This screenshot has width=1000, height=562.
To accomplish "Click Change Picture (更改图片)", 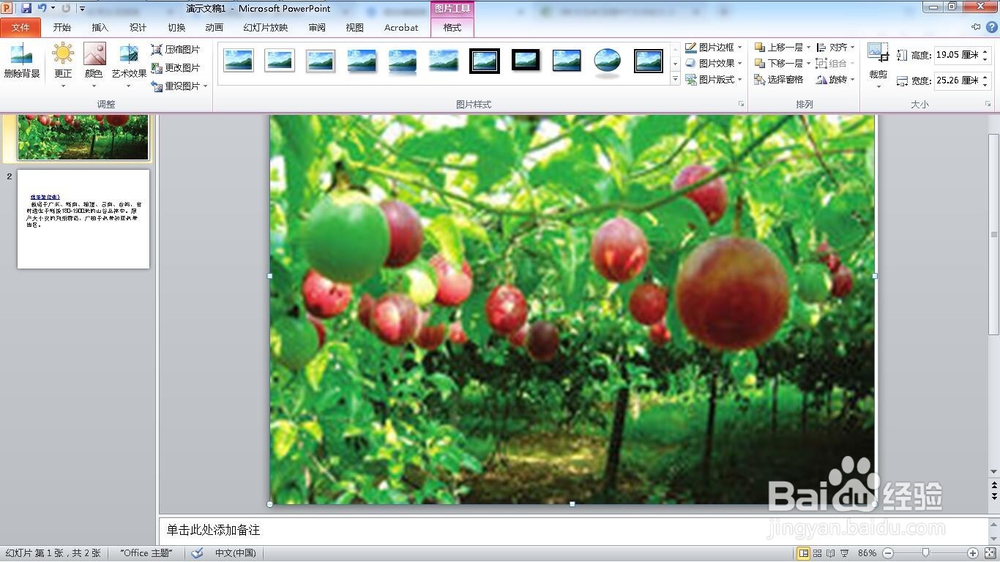I will [175, 68].
